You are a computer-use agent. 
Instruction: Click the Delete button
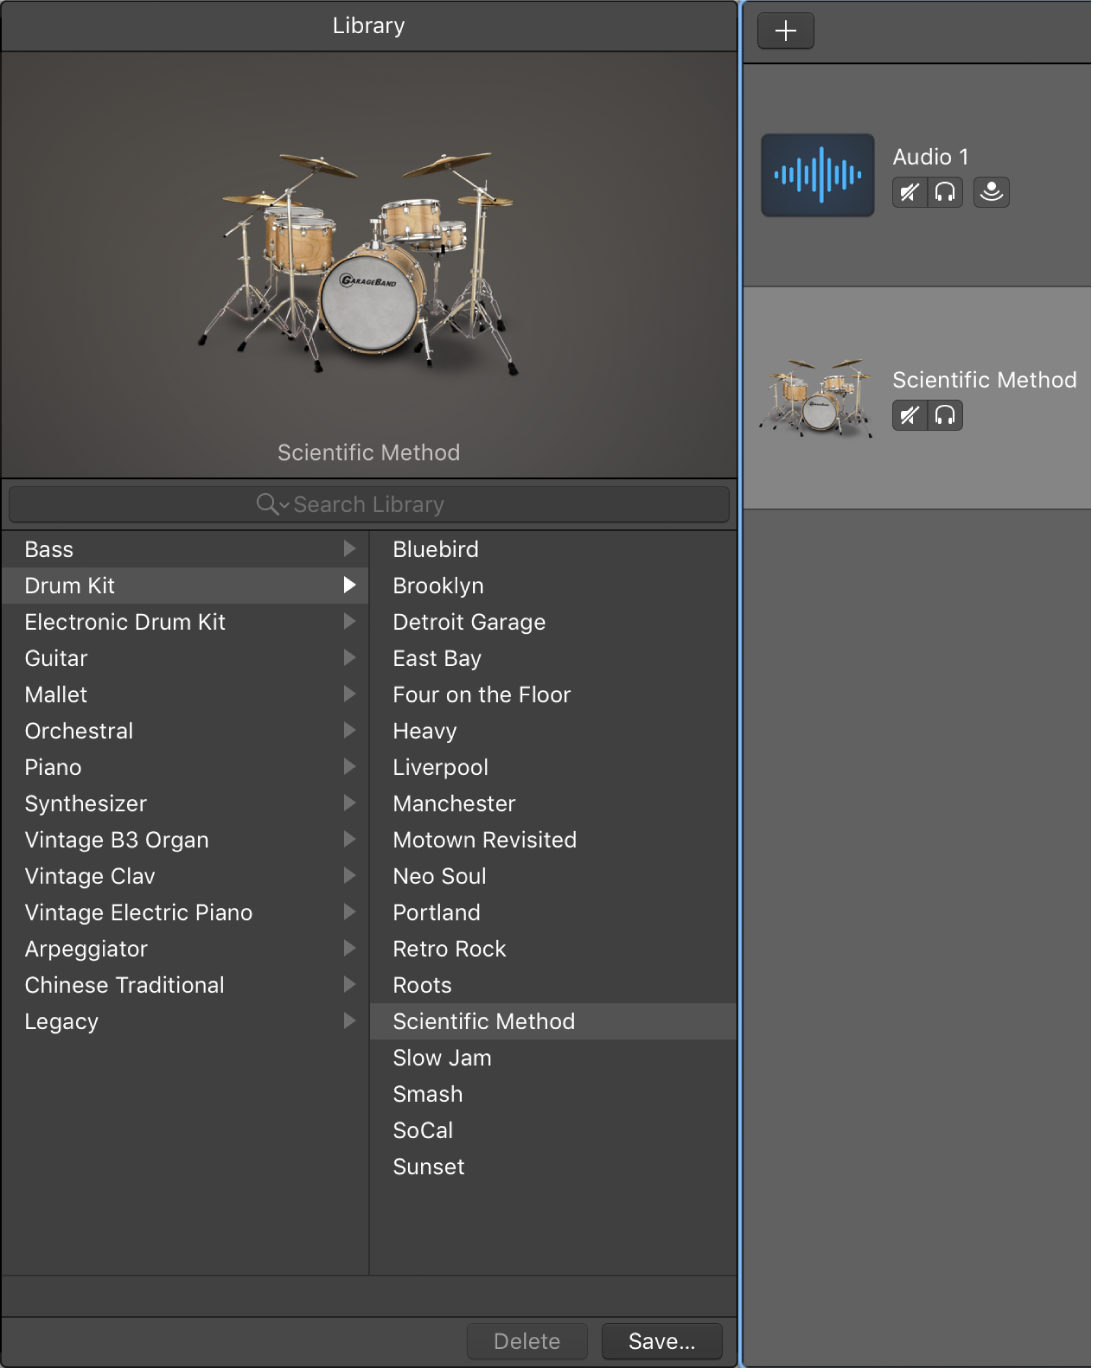tap(527, 1341)
